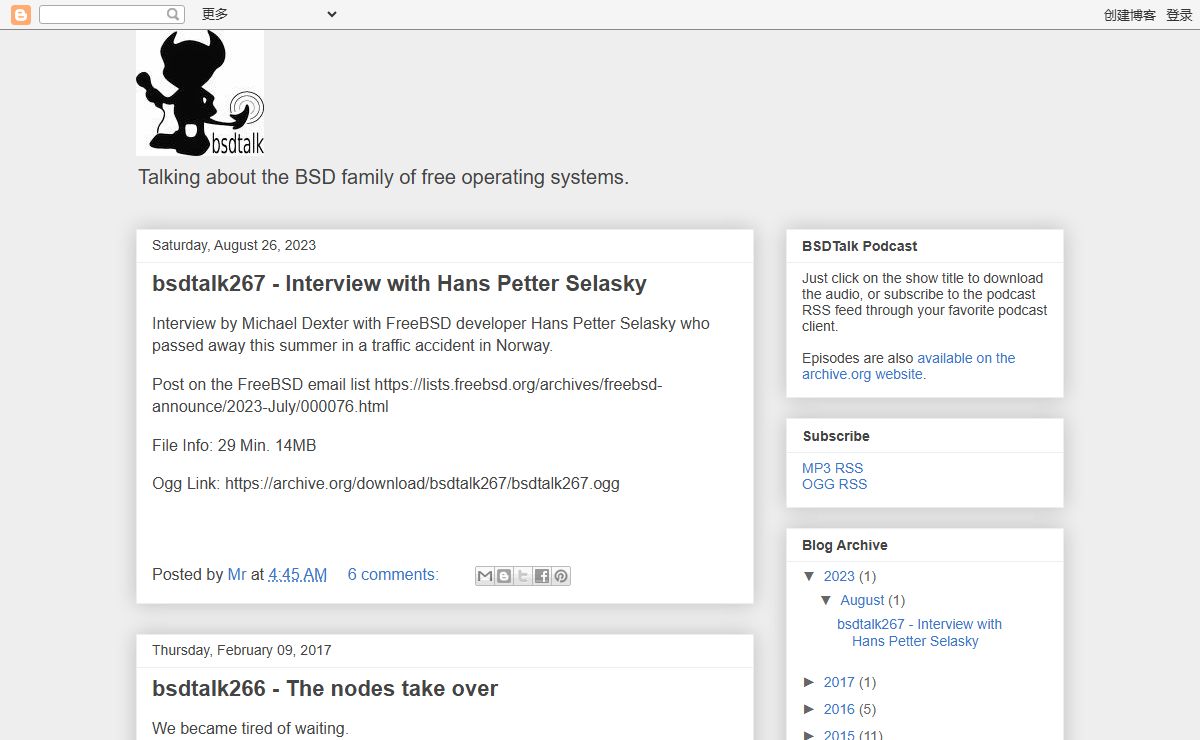Open archived bsdtalk267 entry in sidebar

(919, 632)
